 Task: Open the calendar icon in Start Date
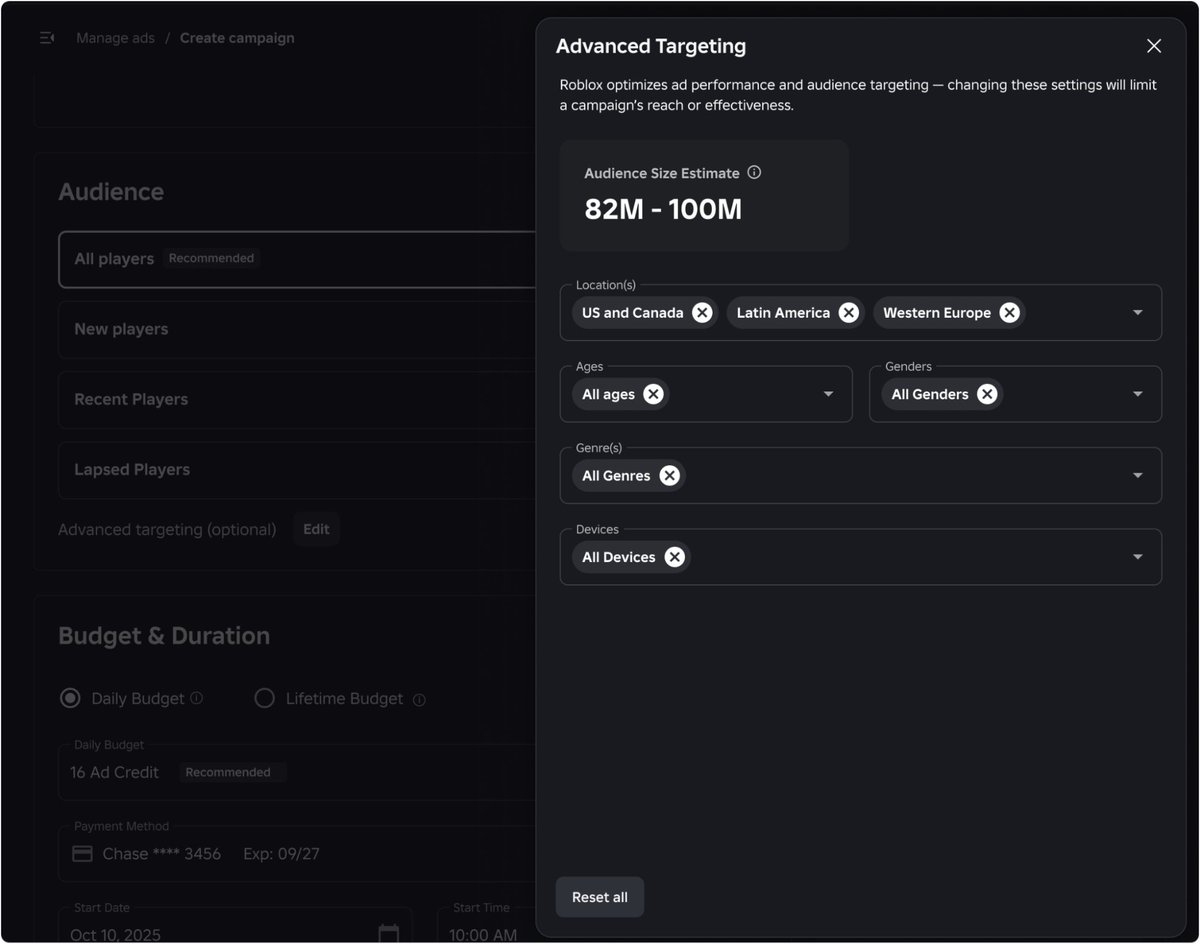point(388,930)
